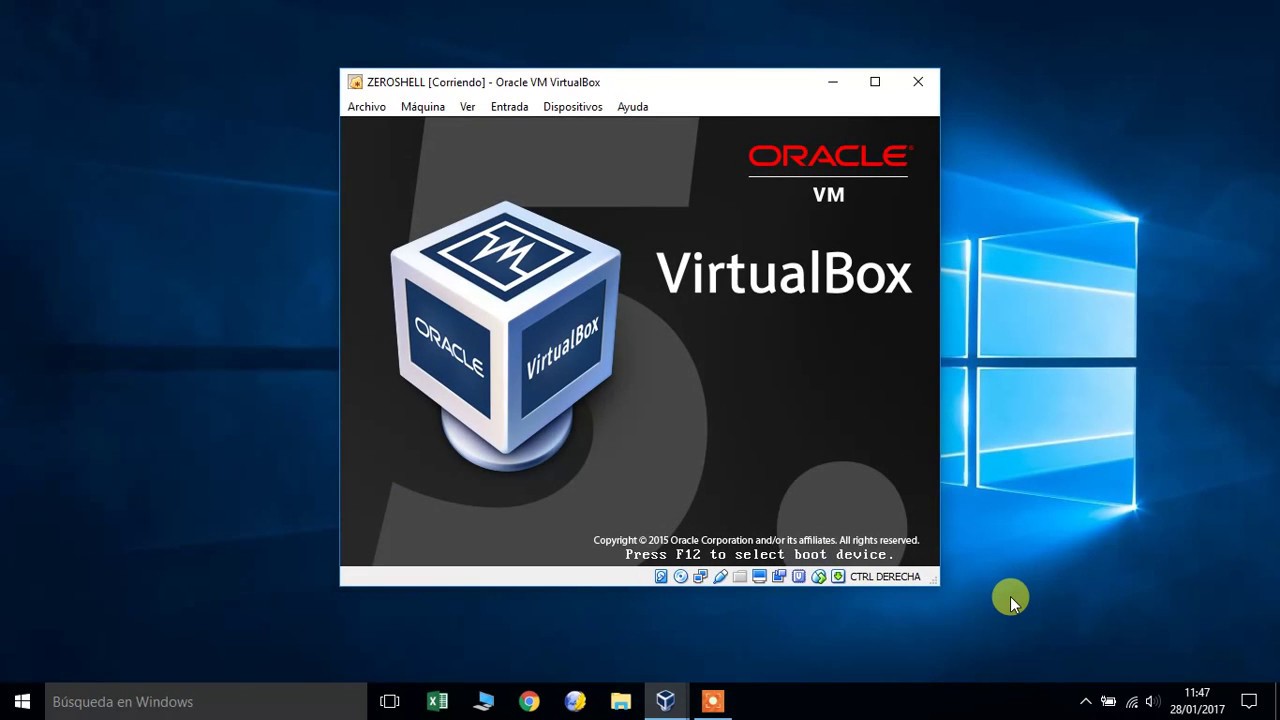The height and width of the screenshot is (720, 1280).
Task: Click the VirtualBox icon in title bar
Action: (x=355, y=82)
